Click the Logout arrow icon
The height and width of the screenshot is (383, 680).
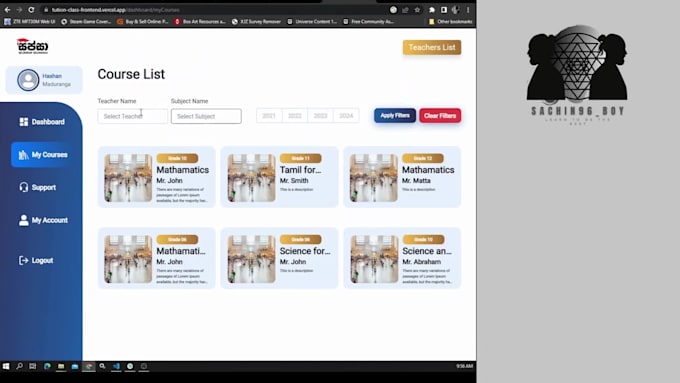click(x=23, y=260)
